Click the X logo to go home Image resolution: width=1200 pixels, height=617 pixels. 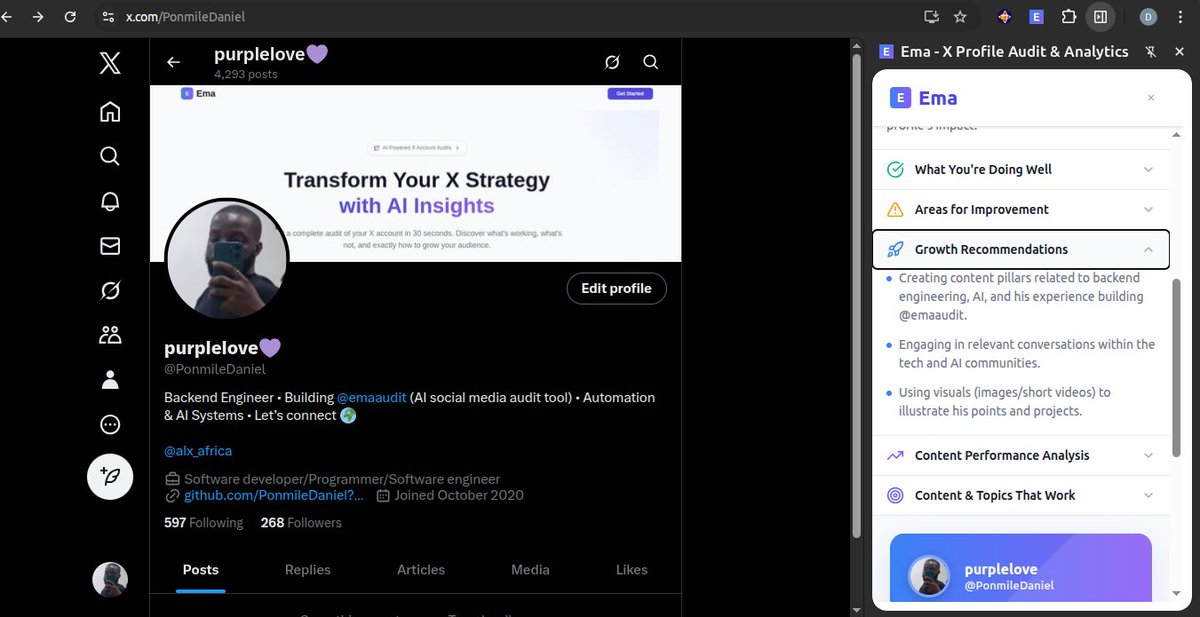[110, 62]
